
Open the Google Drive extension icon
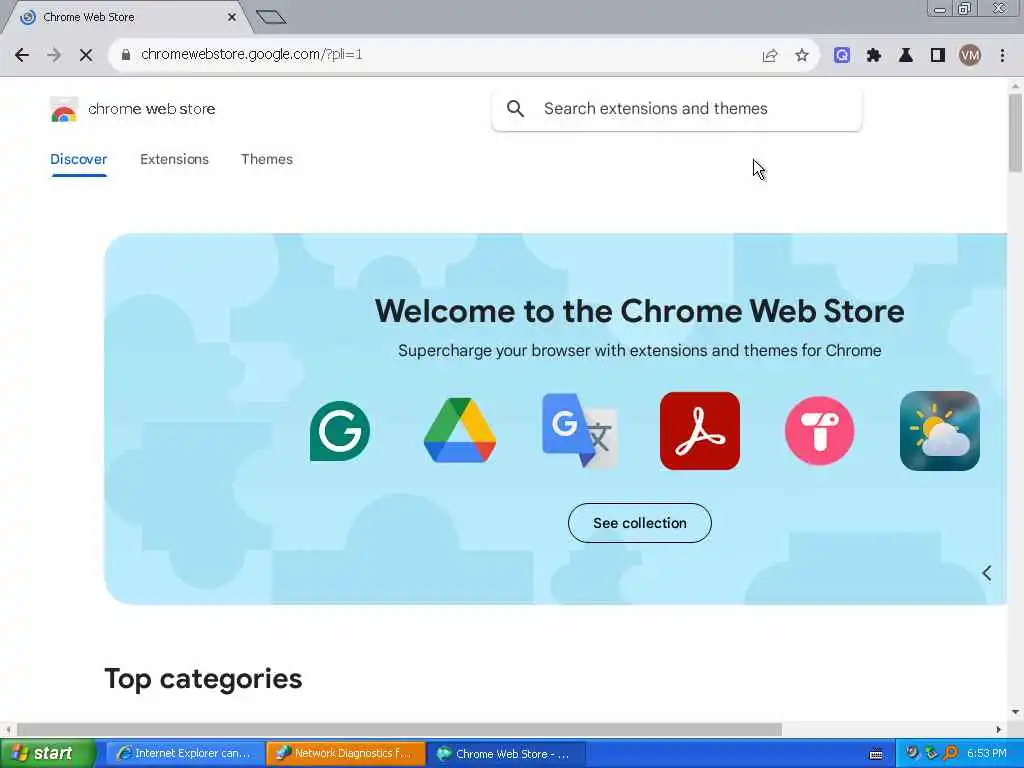click(x=460, y=430)
